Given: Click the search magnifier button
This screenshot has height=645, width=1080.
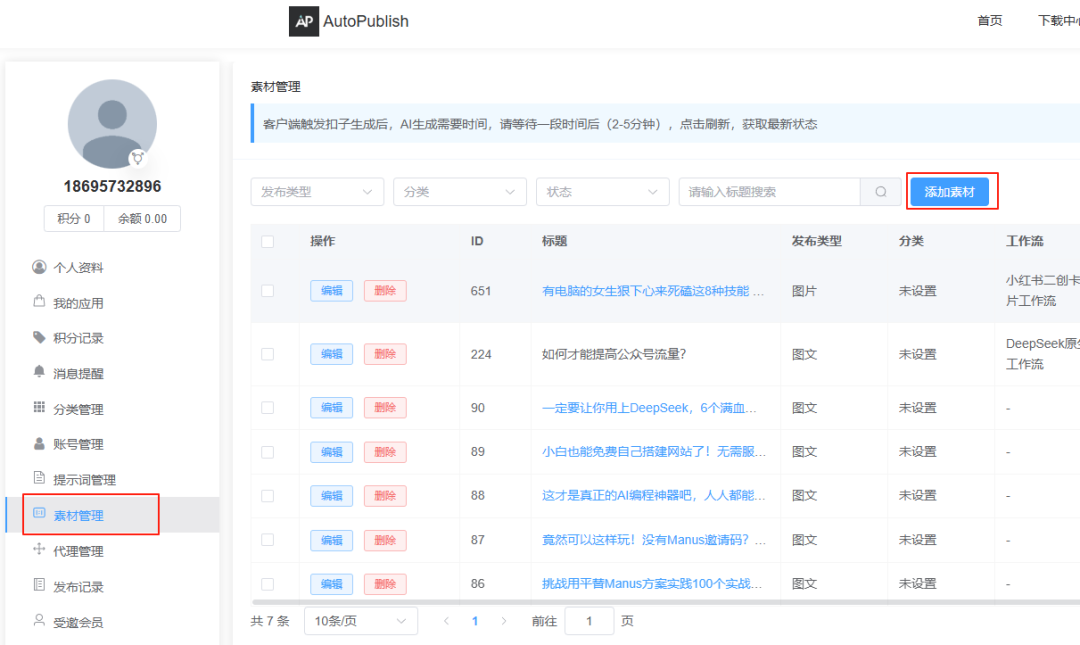Looking at the screenshot, I should (881, 192).
